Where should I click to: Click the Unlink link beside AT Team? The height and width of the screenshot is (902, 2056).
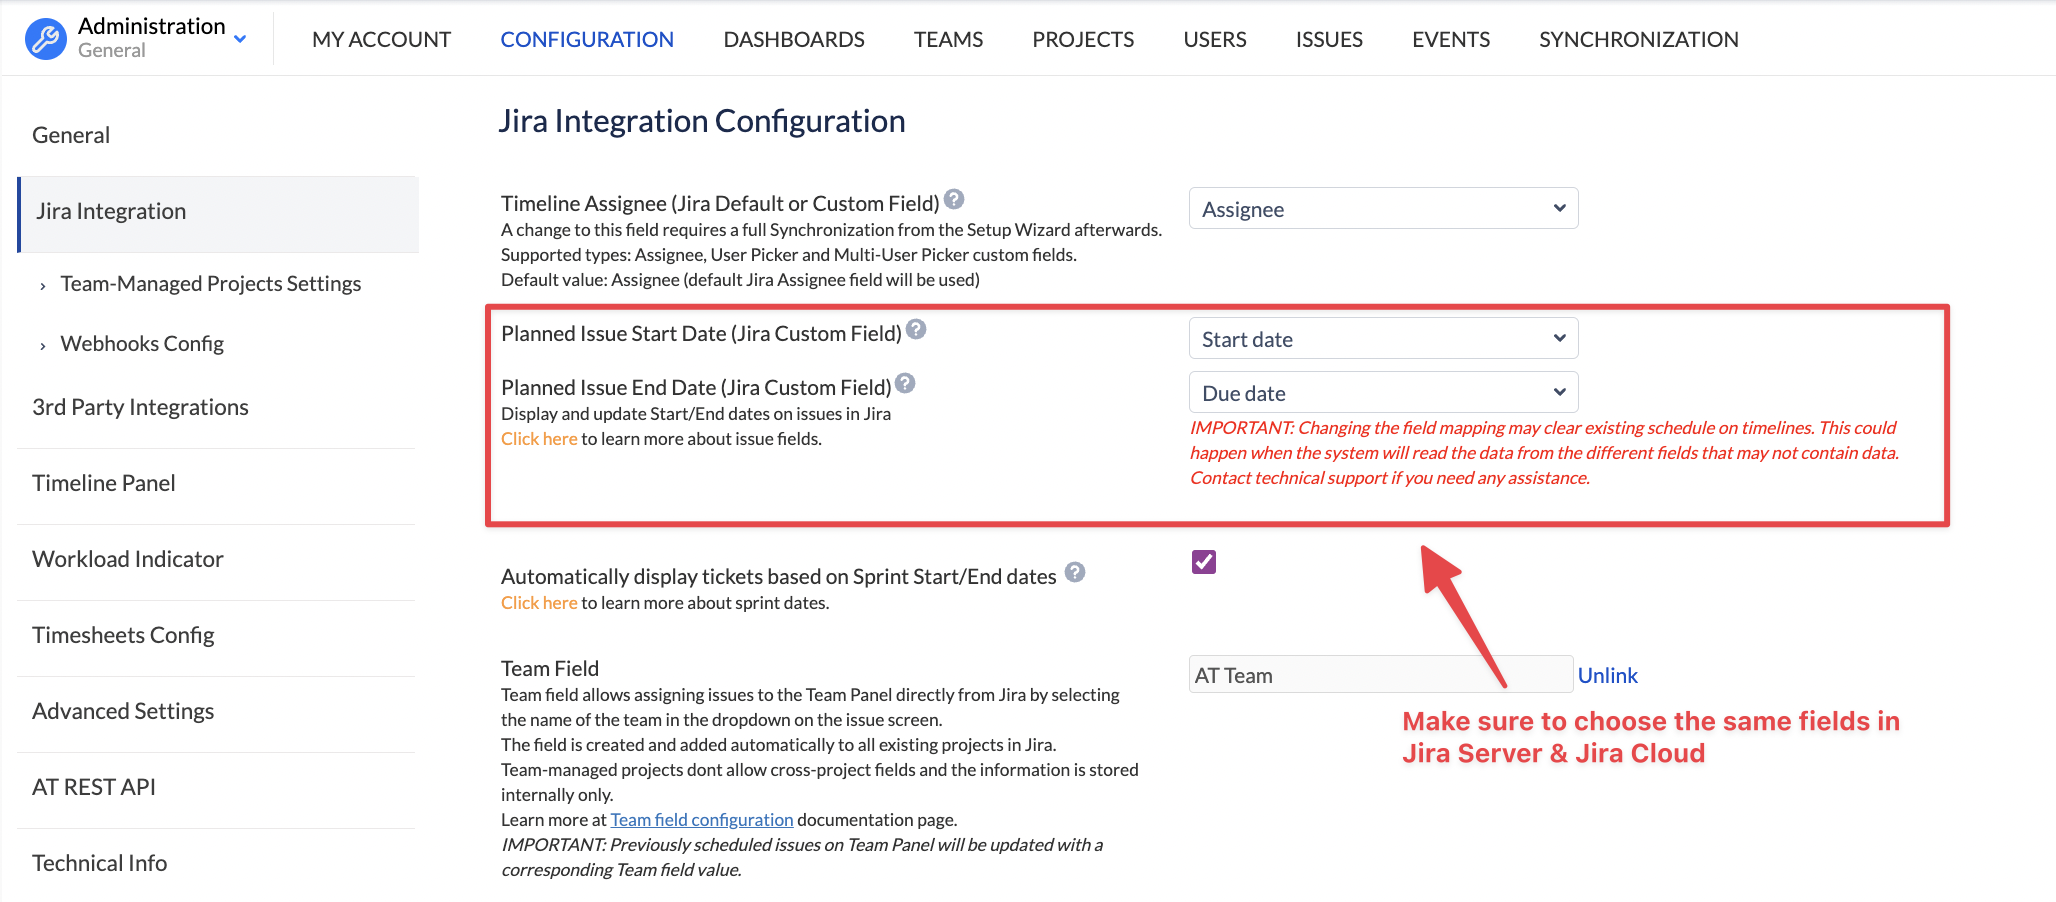click(x=1607, y=676)
